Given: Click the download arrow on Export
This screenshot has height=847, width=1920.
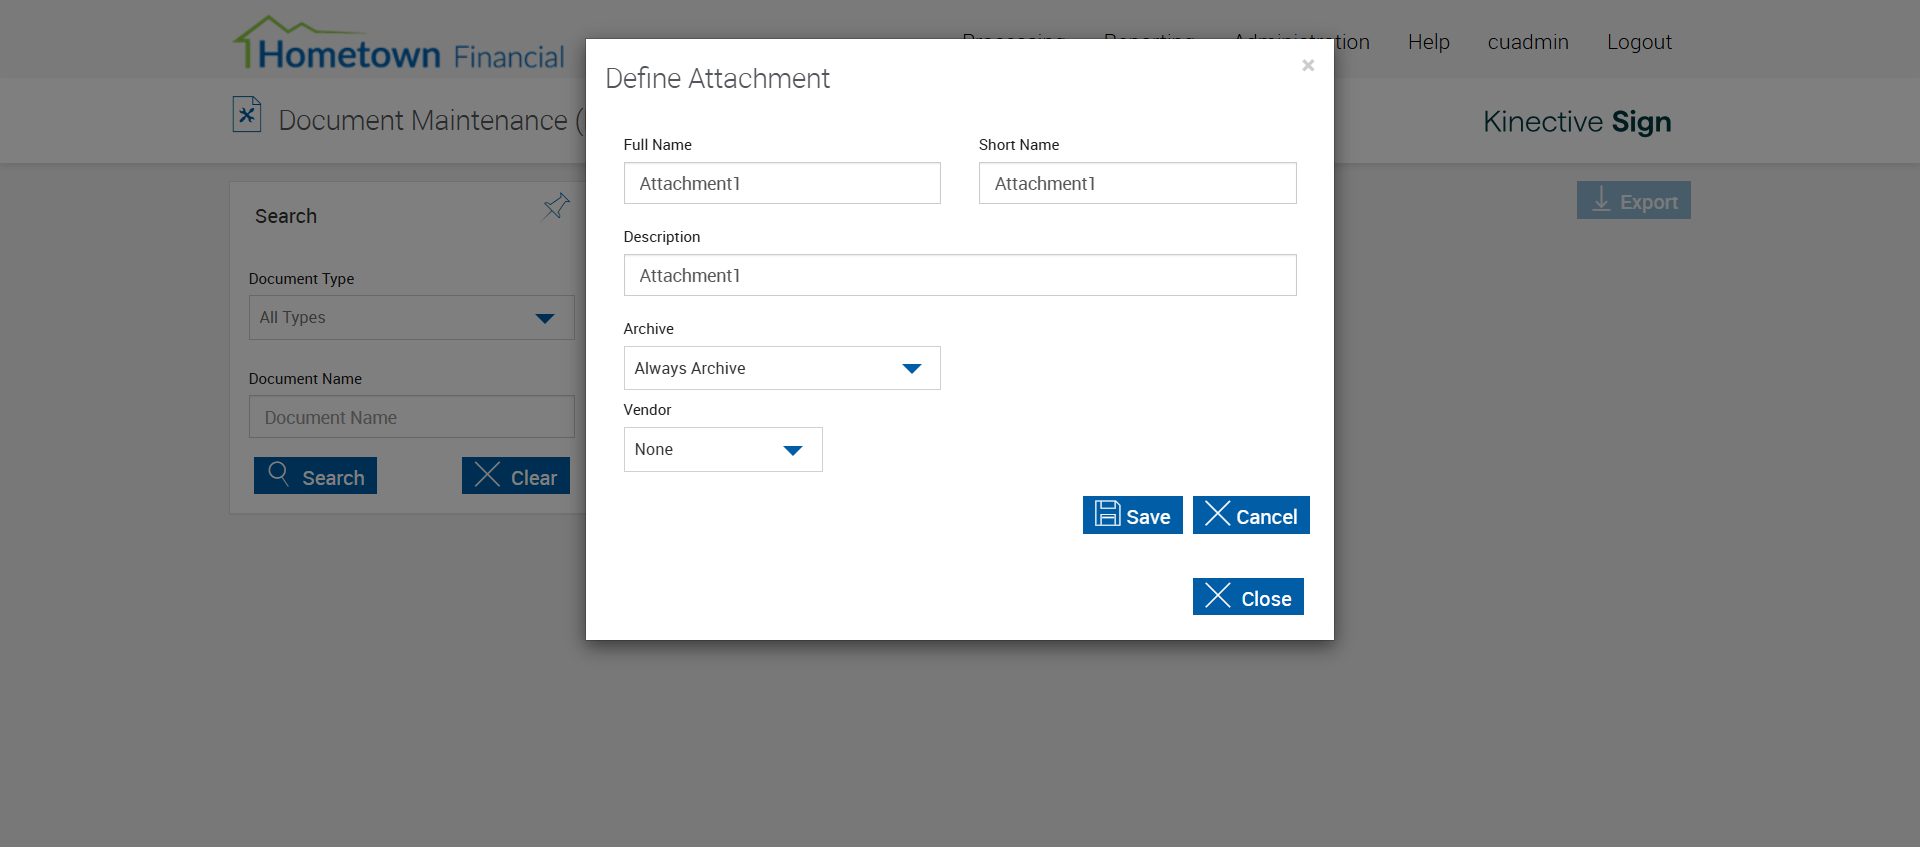Looking at the screenshot, I should tap(1601, 200).
